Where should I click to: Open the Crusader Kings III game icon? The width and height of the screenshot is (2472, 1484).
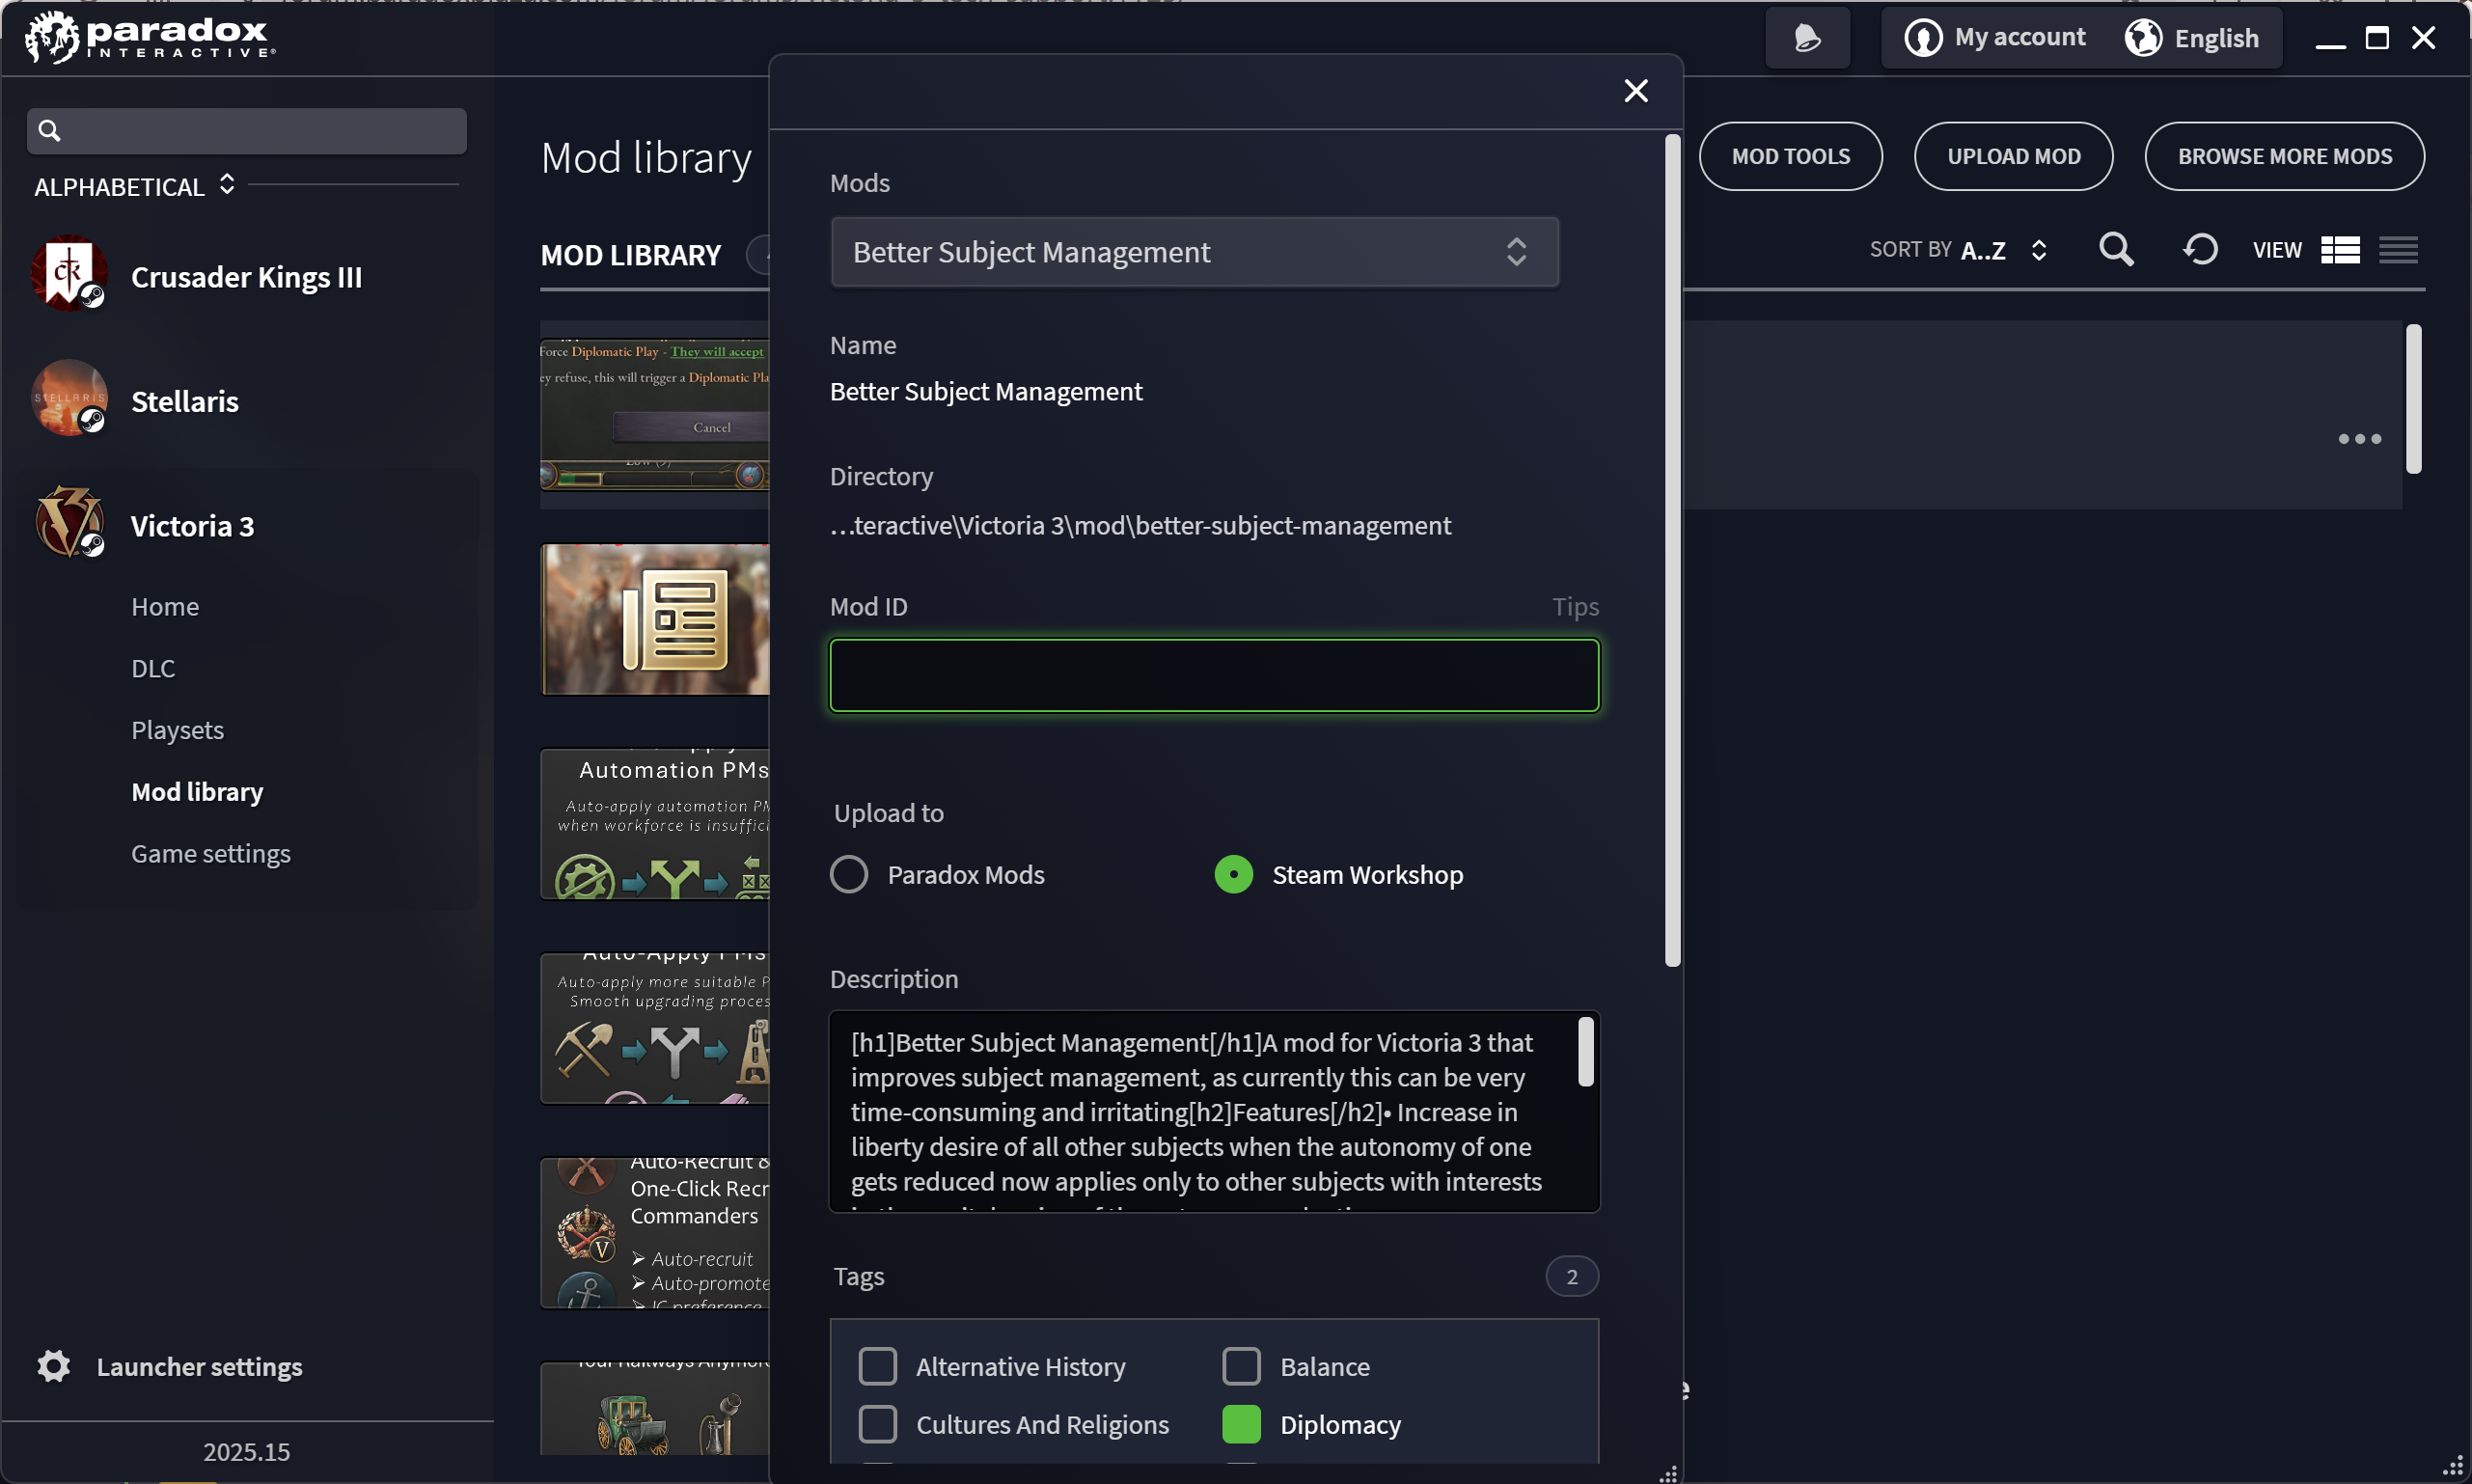click(69, 274)
